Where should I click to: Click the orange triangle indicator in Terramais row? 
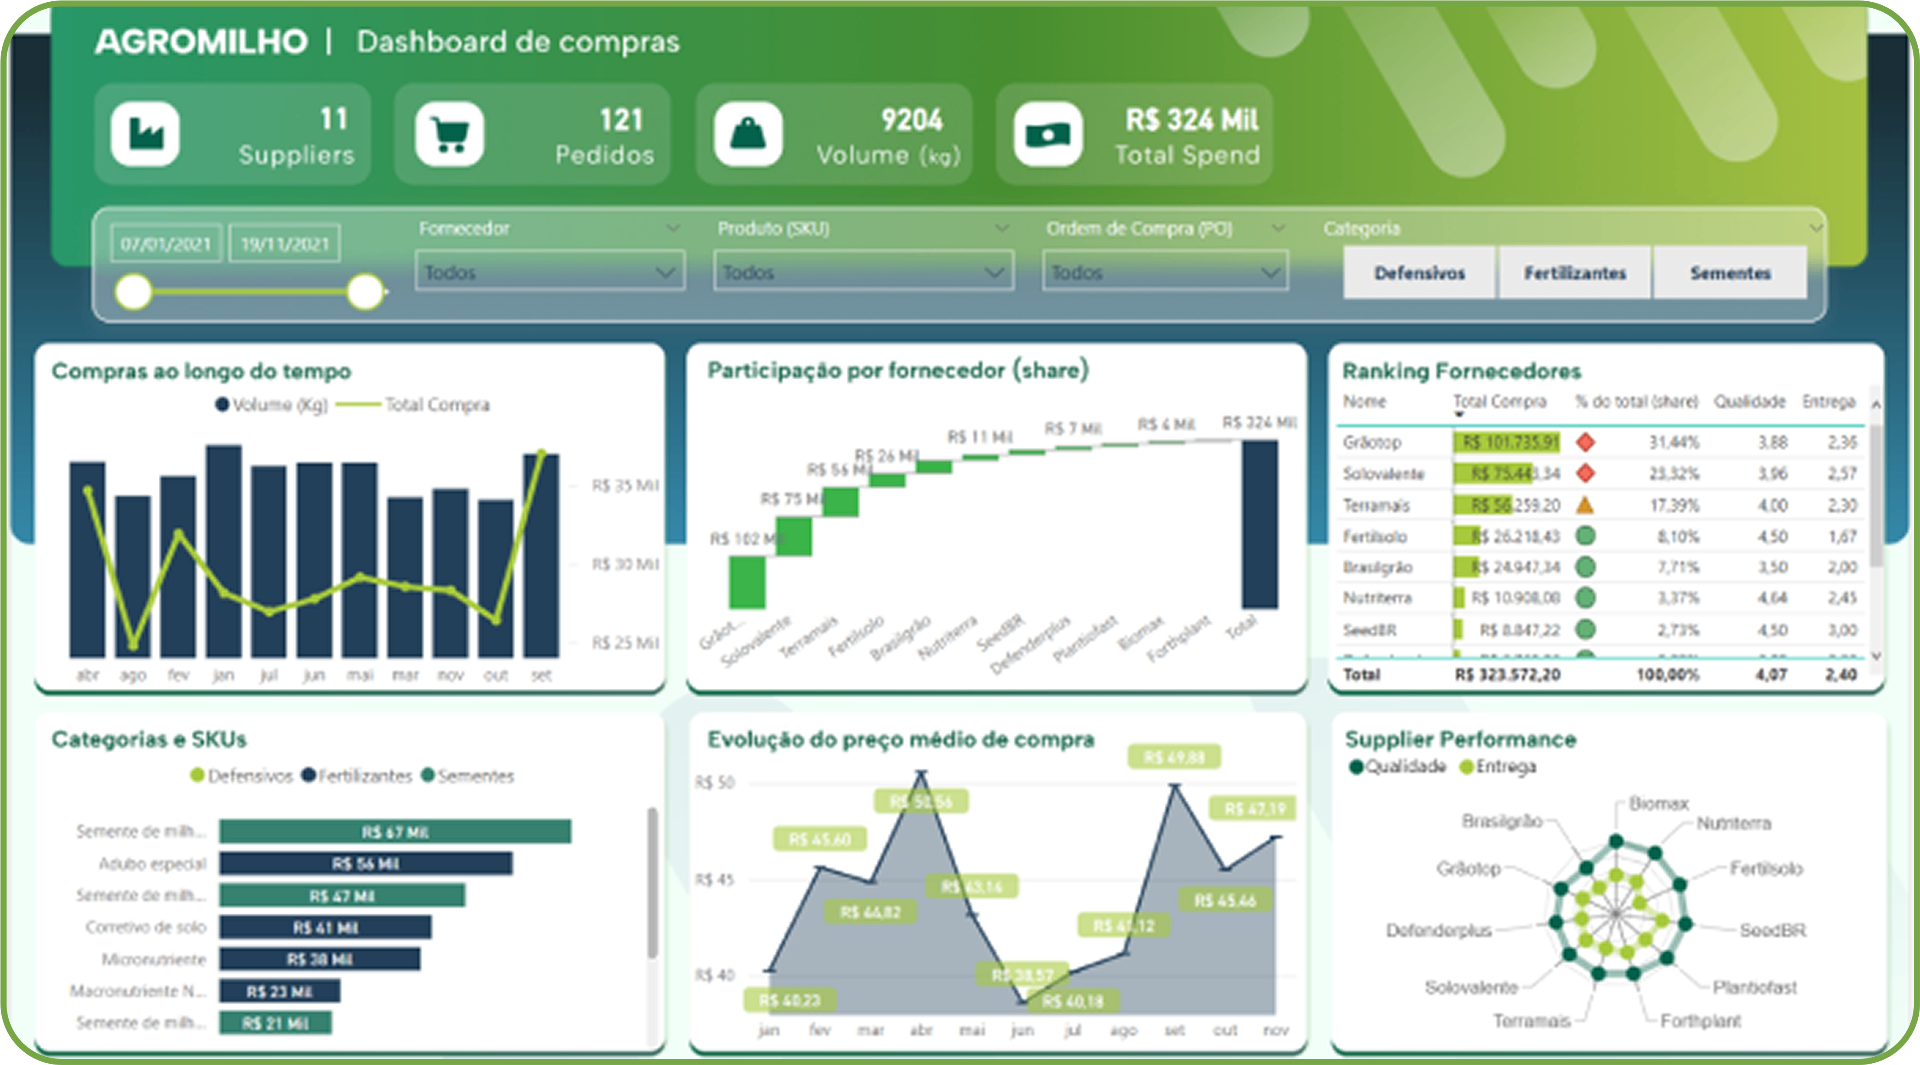click(1585, 505)
